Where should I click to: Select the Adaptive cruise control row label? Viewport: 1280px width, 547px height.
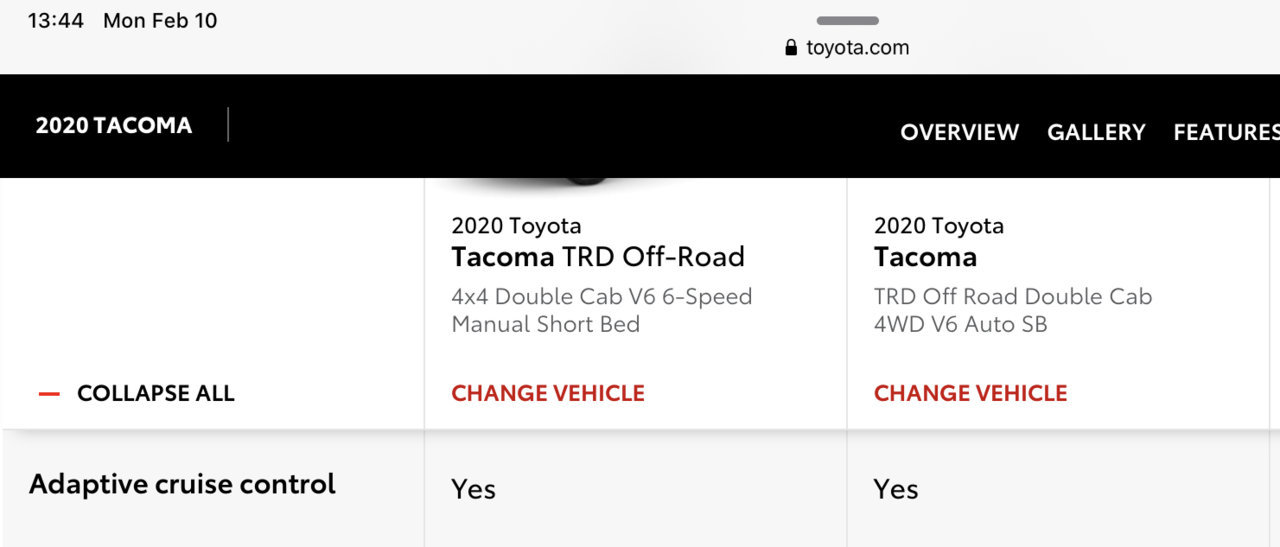[183, 485]
